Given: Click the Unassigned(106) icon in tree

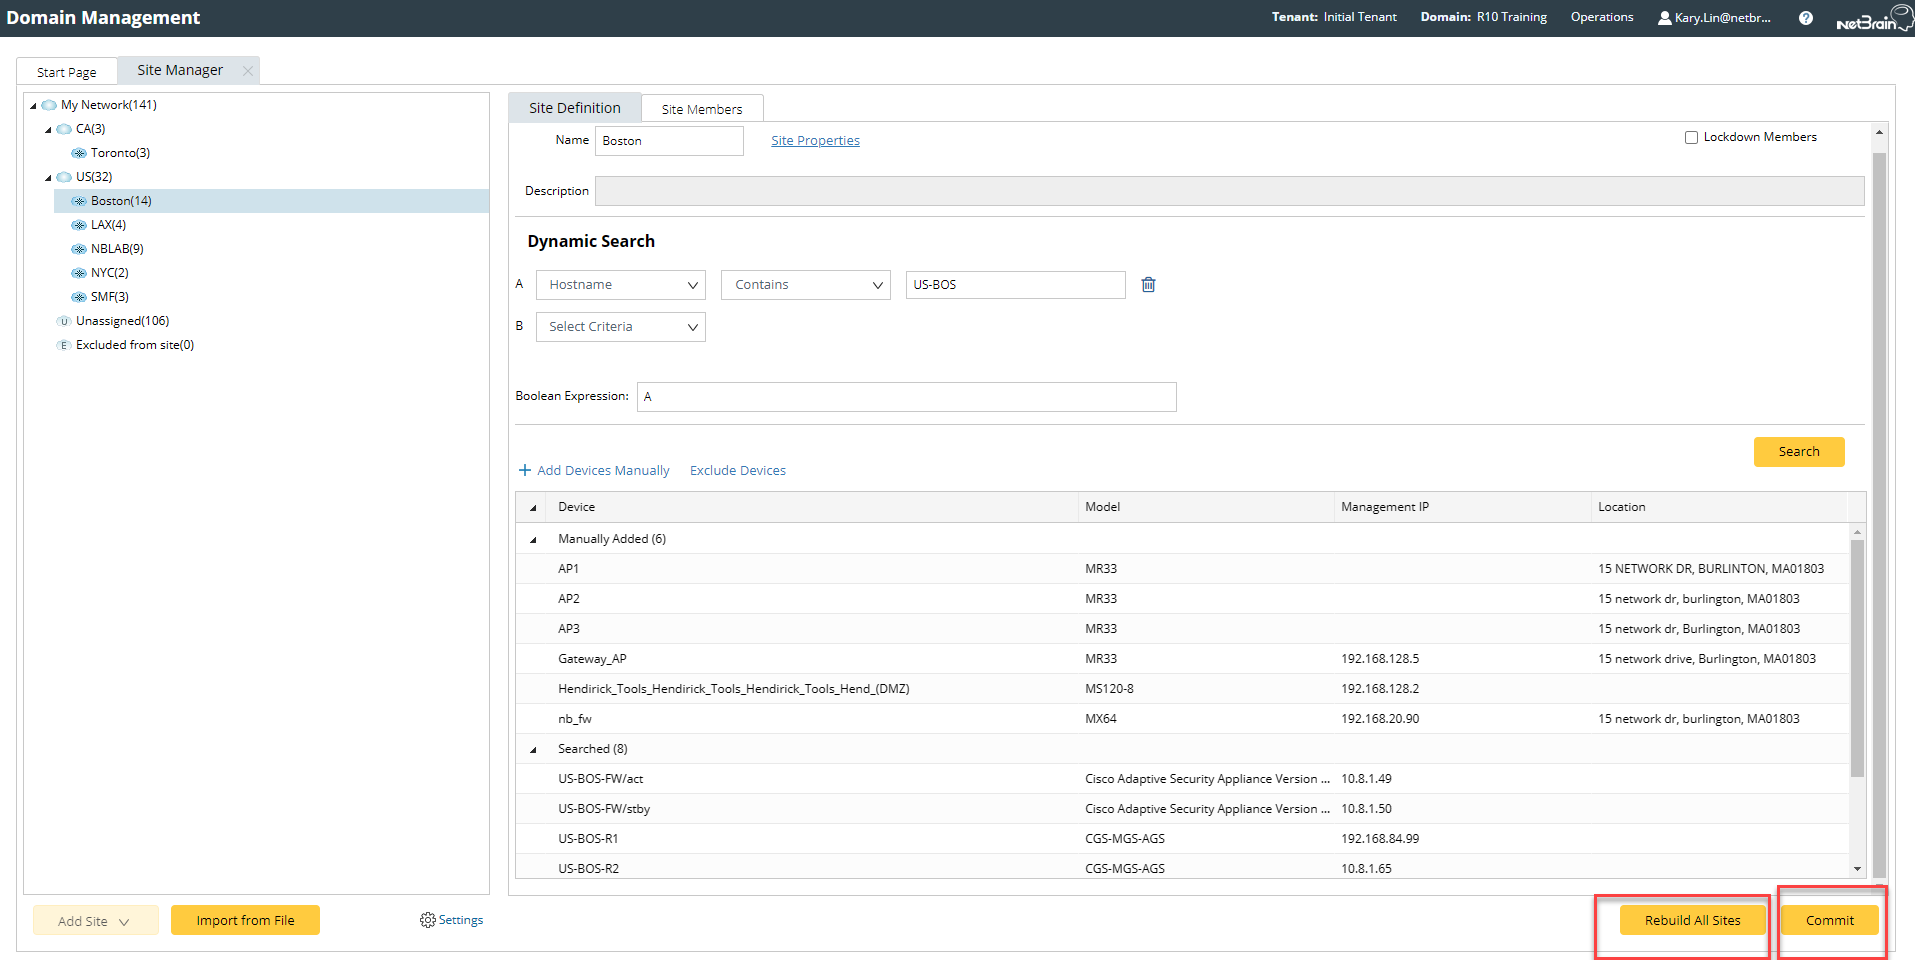Looking at the screenshot, I should click(64, 321).
